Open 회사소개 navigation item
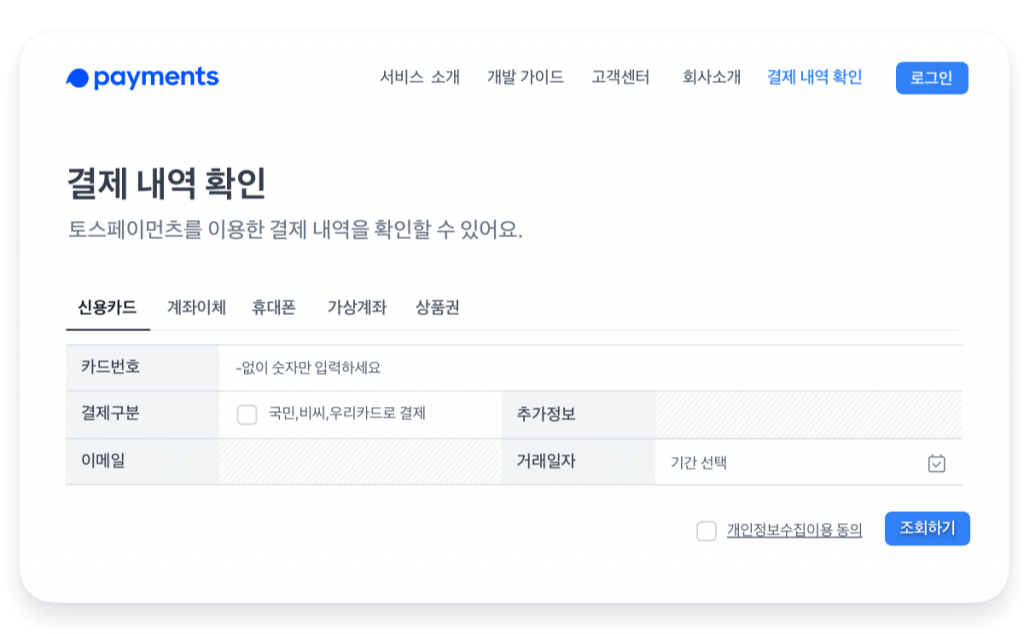1024x634 pixels. coord(711,77)
